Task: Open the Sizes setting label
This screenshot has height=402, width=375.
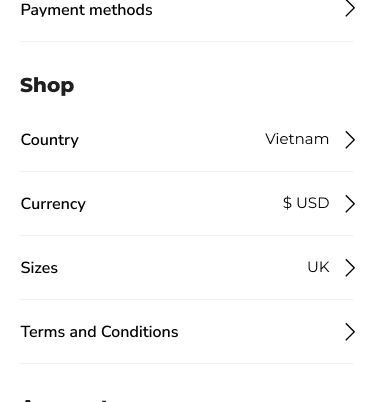Action: click(x=39, y=268)
